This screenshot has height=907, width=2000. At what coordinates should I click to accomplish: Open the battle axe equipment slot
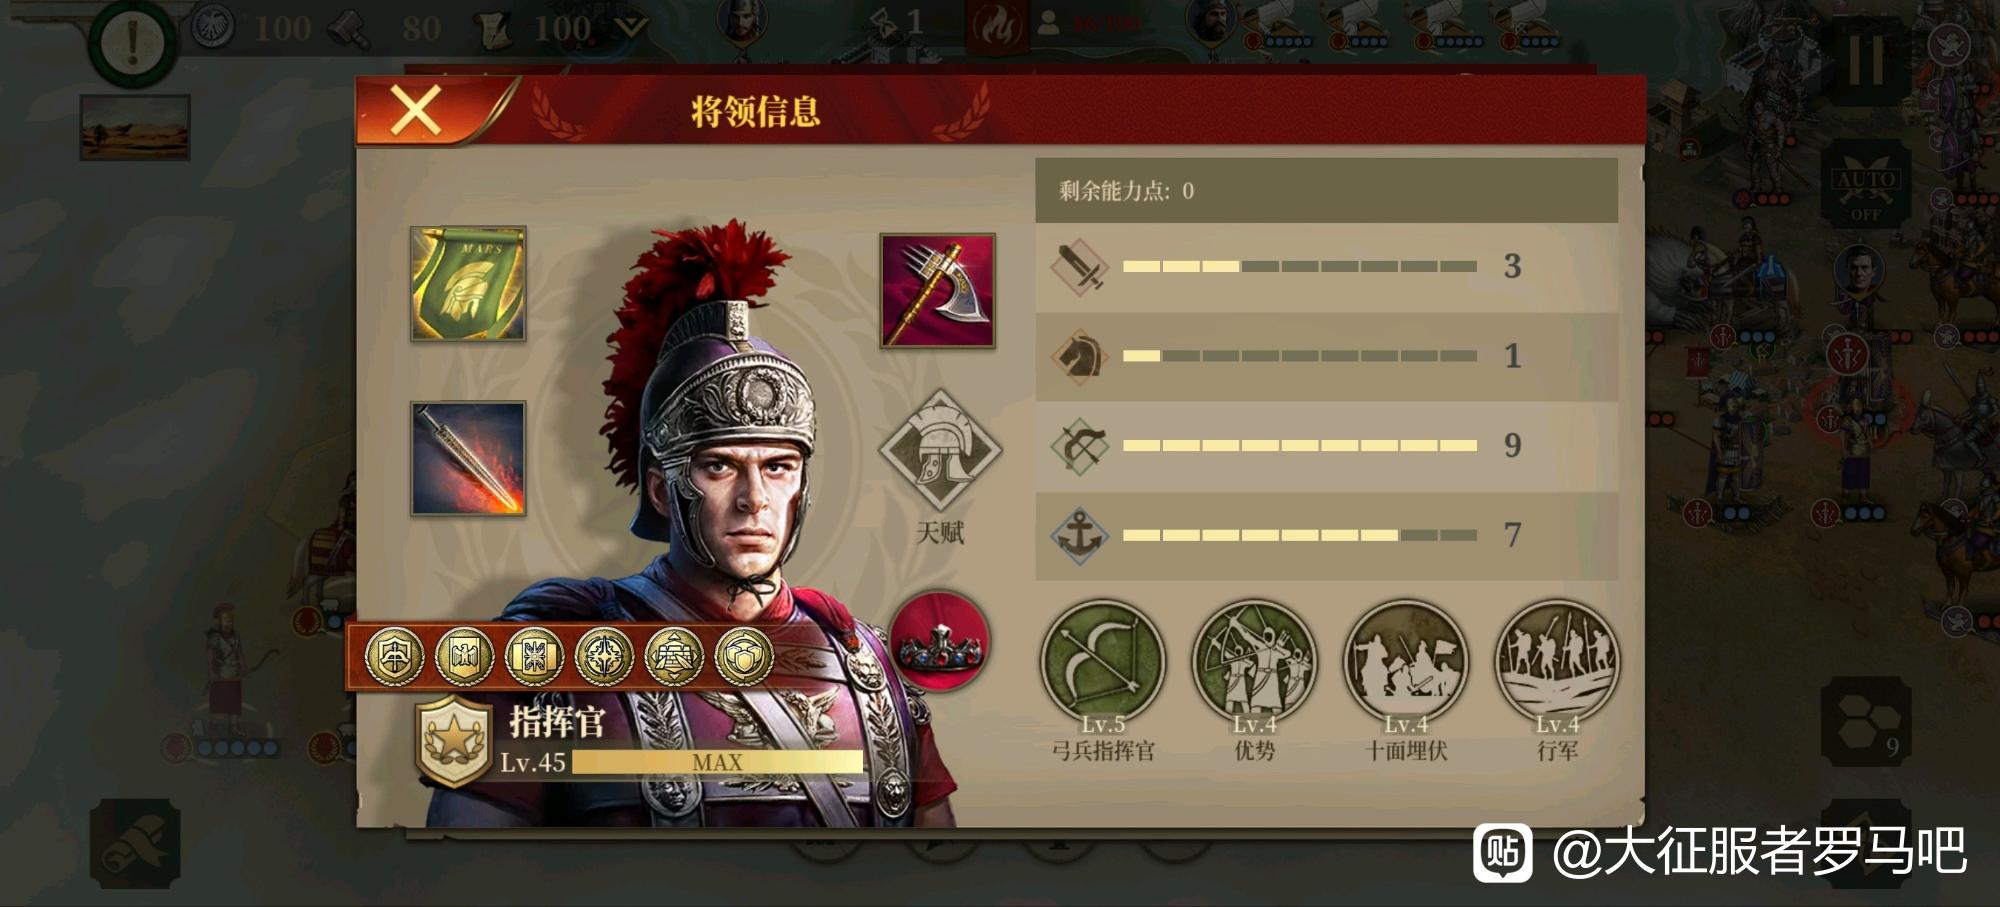click(x=938, y=291)
